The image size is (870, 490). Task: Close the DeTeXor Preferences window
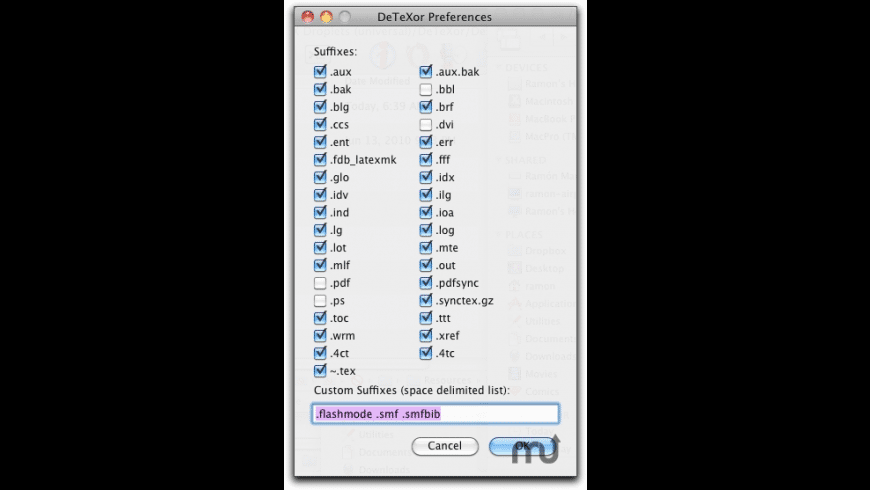click(307, 17)
